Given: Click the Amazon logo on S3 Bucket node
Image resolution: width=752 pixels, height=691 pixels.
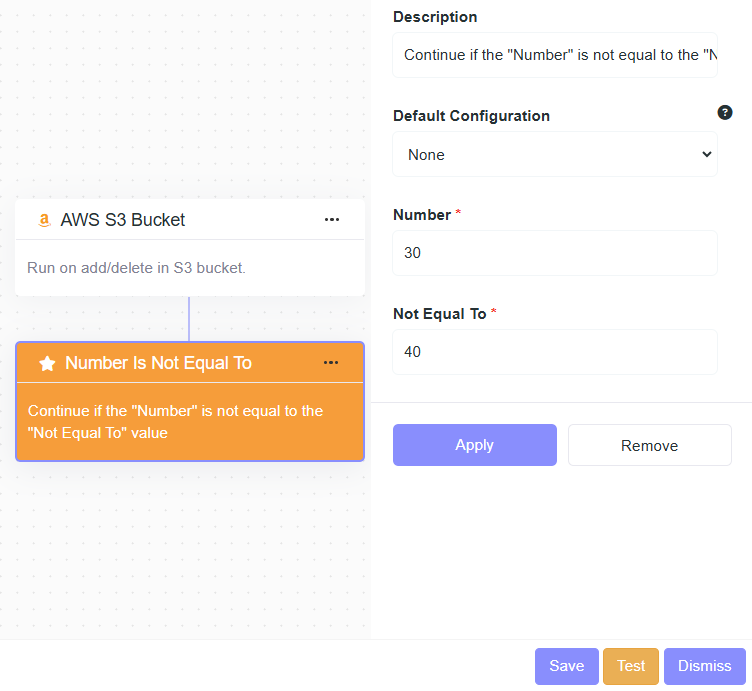Looking at the screenshot, I should 44,220.
